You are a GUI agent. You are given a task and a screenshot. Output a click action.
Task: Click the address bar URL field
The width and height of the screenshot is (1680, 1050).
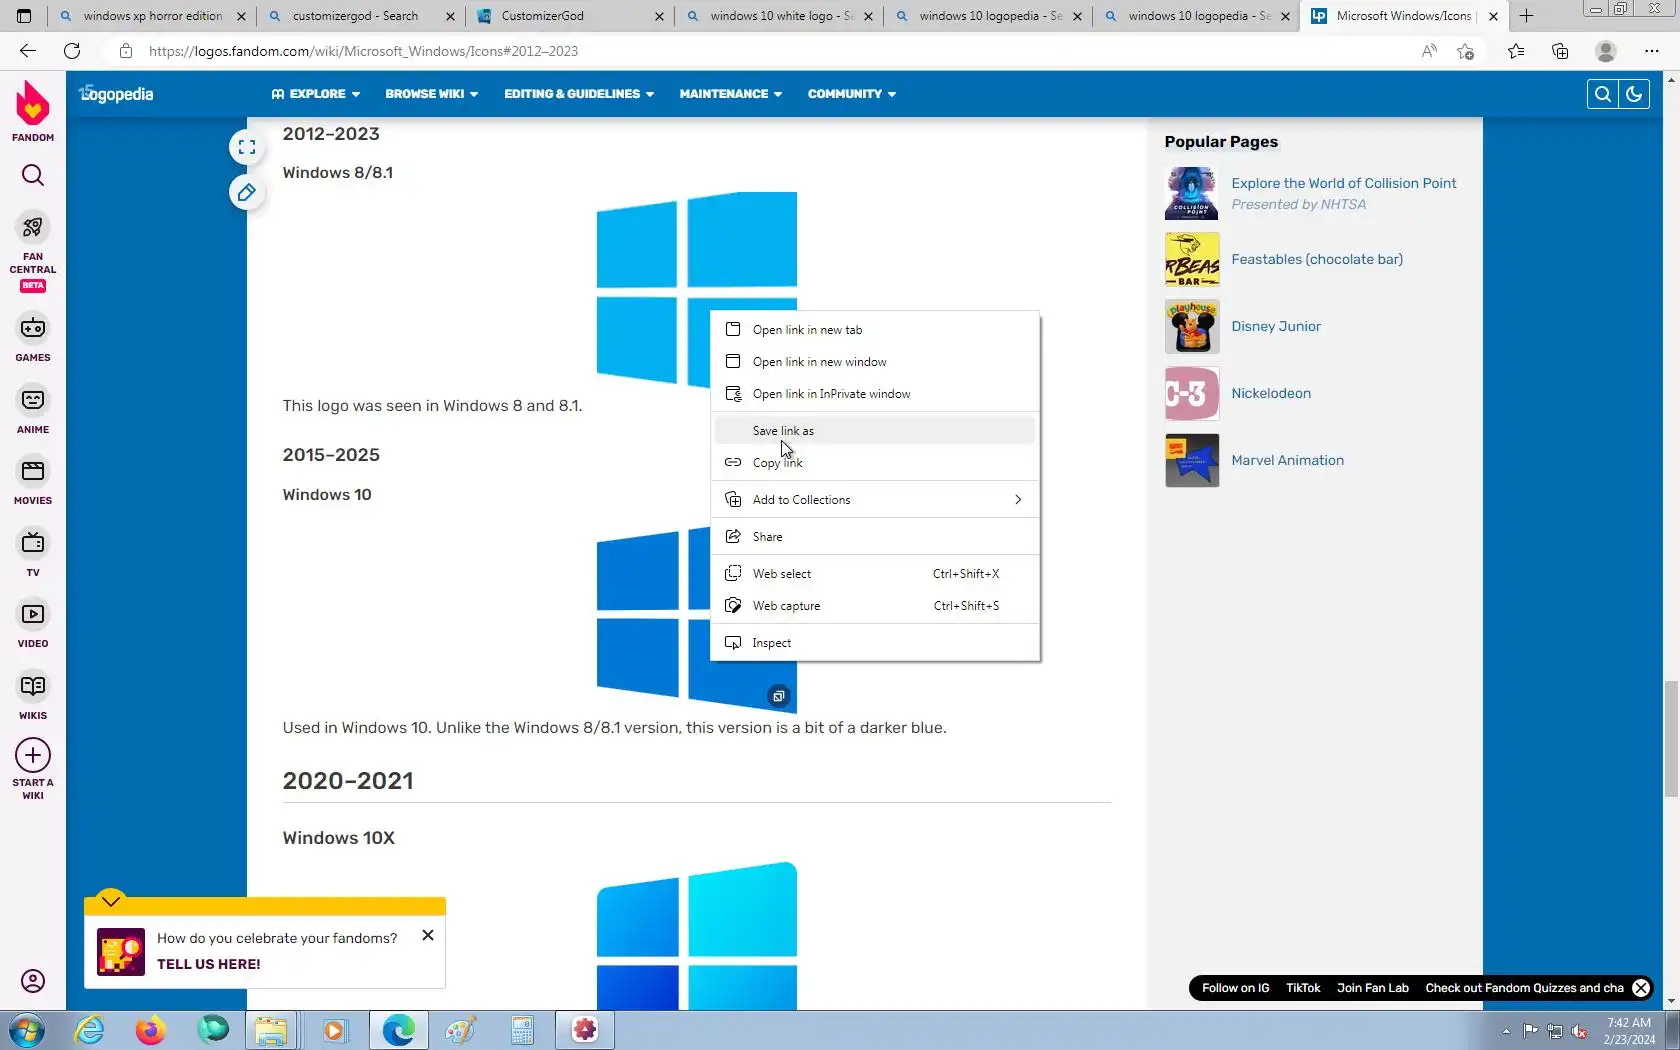click(x=760, y=51)
